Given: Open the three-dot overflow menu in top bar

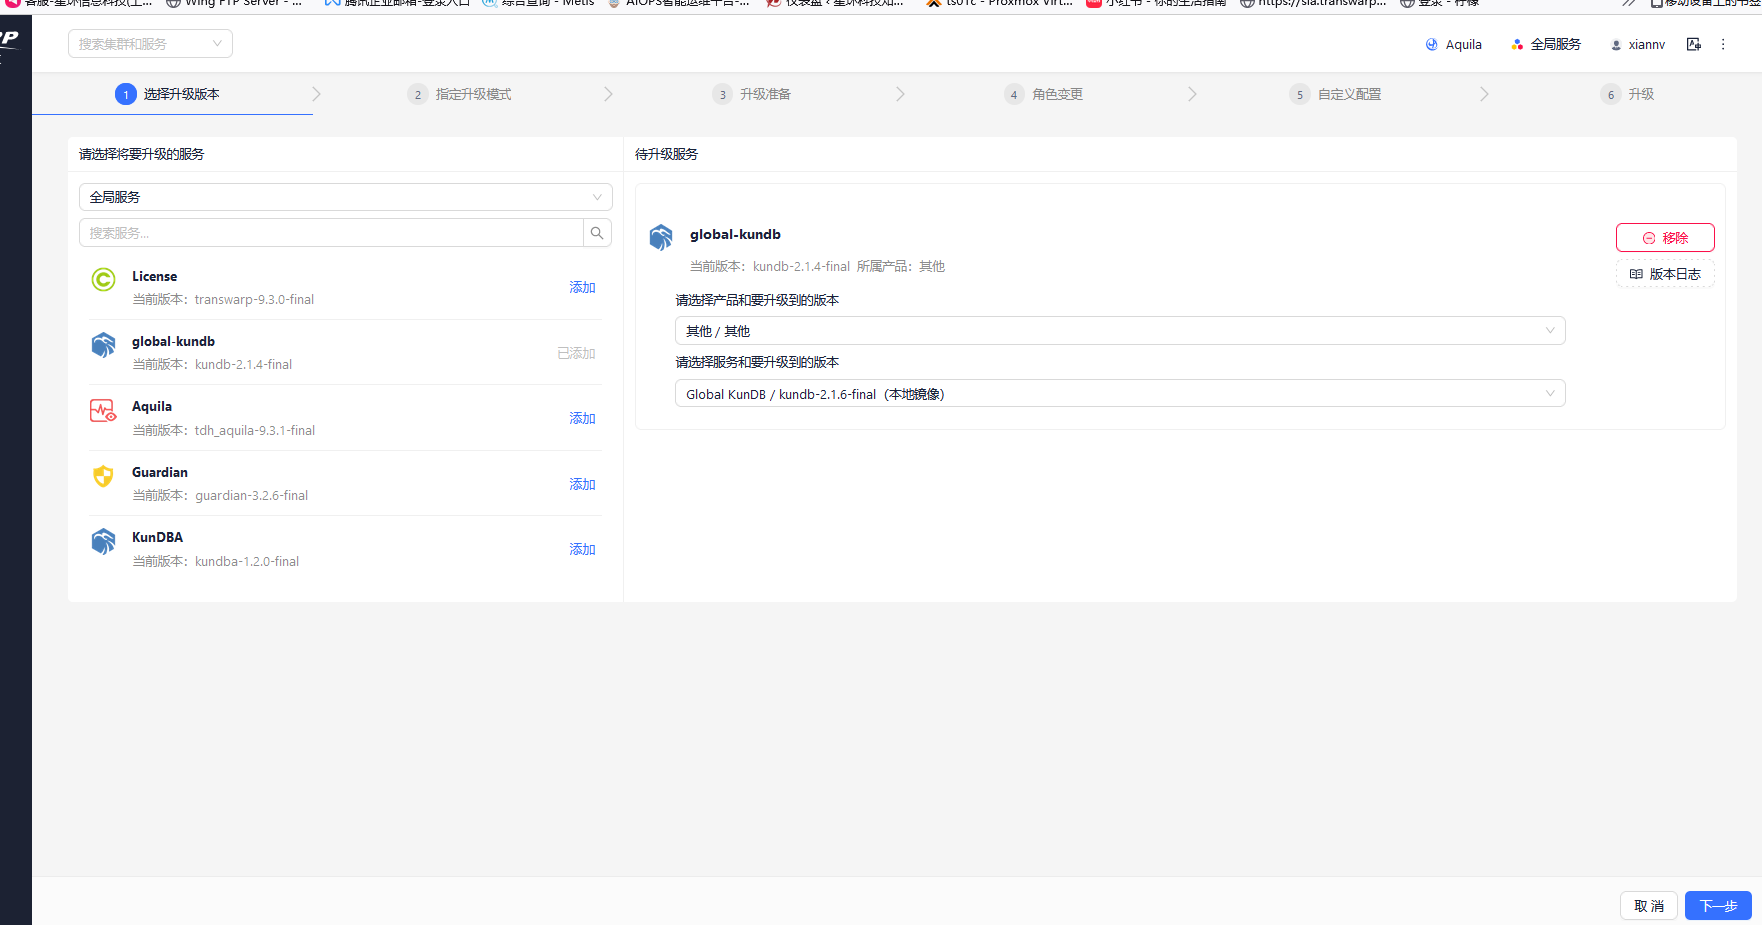Looking at the screenshot, I should click(x=1723, y=44).
